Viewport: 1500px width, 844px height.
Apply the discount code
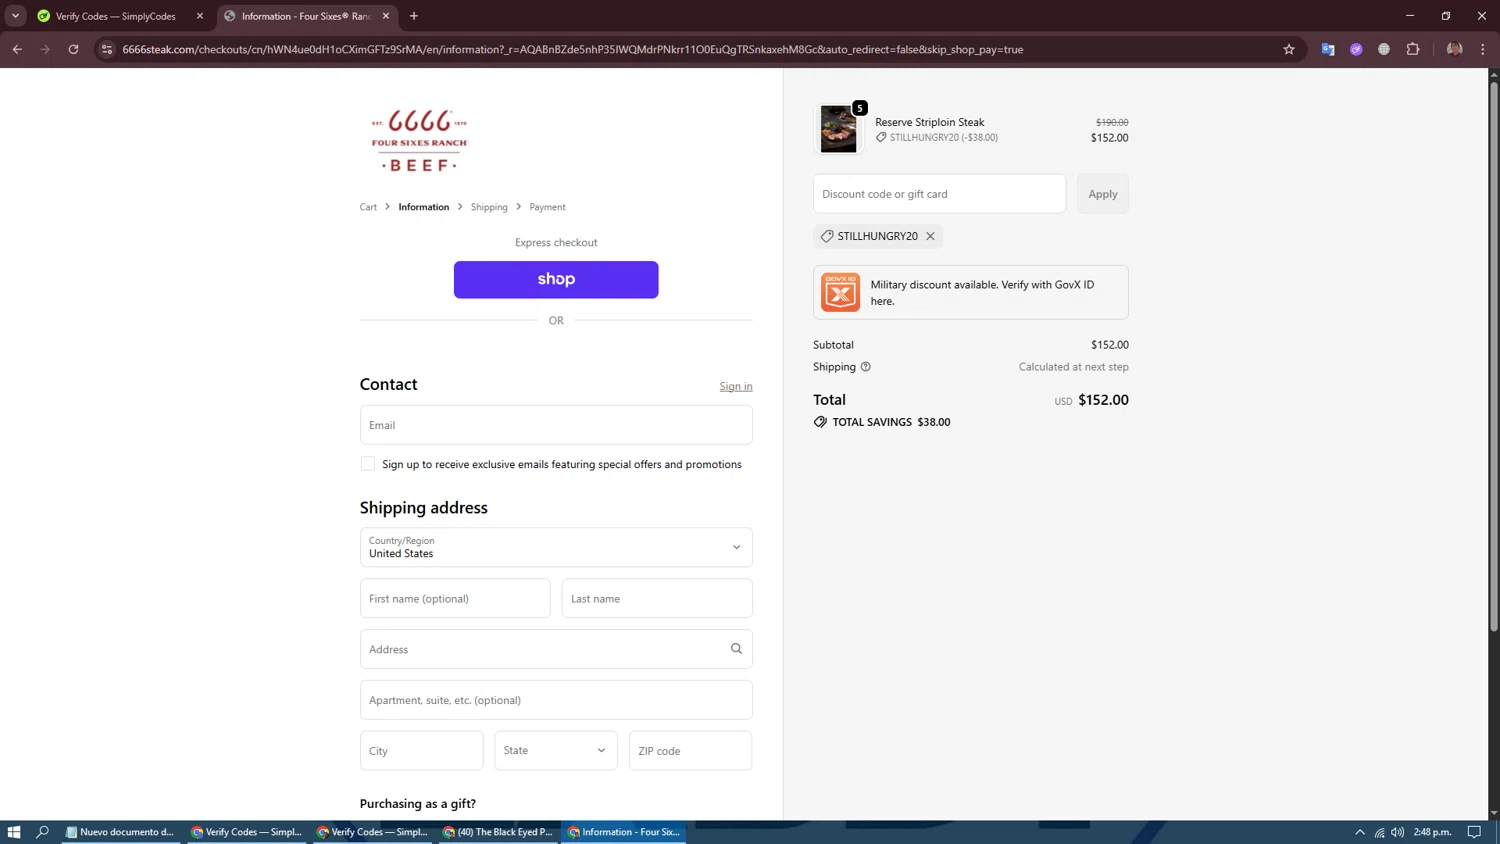click(x=1103, y=194)
